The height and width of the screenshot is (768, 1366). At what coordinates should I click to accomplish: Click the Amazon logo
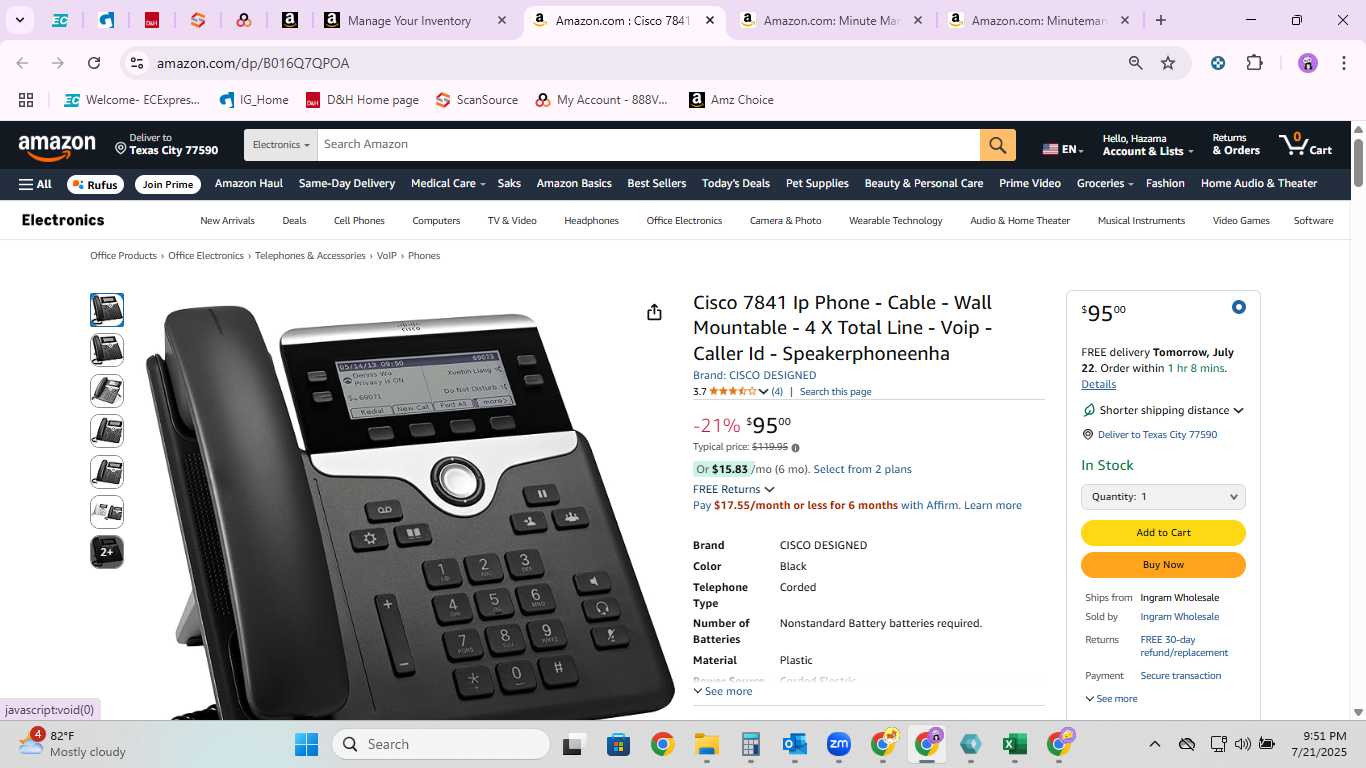coord(57,146)
